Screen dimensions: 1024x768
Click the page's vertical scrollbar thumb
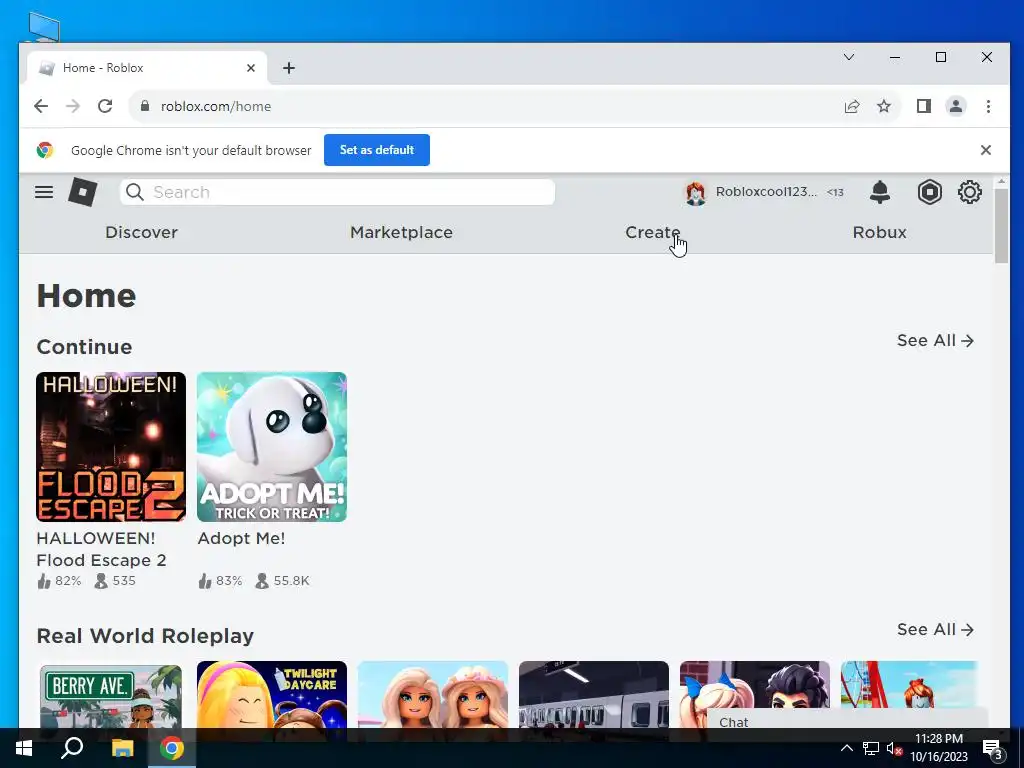click(x=1001, y=226)
